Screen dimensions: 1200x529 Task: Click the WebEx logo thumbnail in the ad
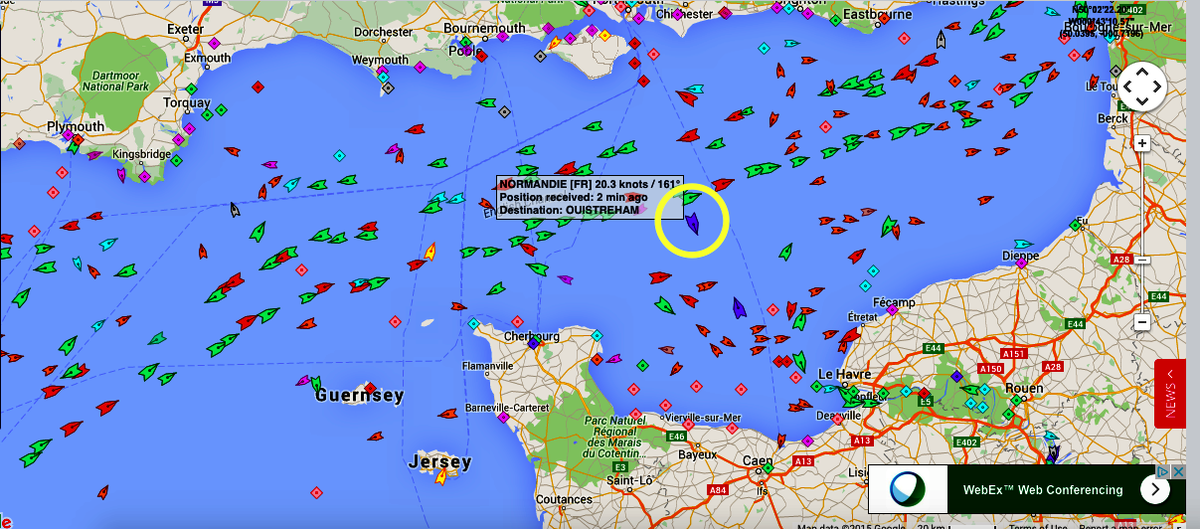pyautogui.click(x=909, y=490)
